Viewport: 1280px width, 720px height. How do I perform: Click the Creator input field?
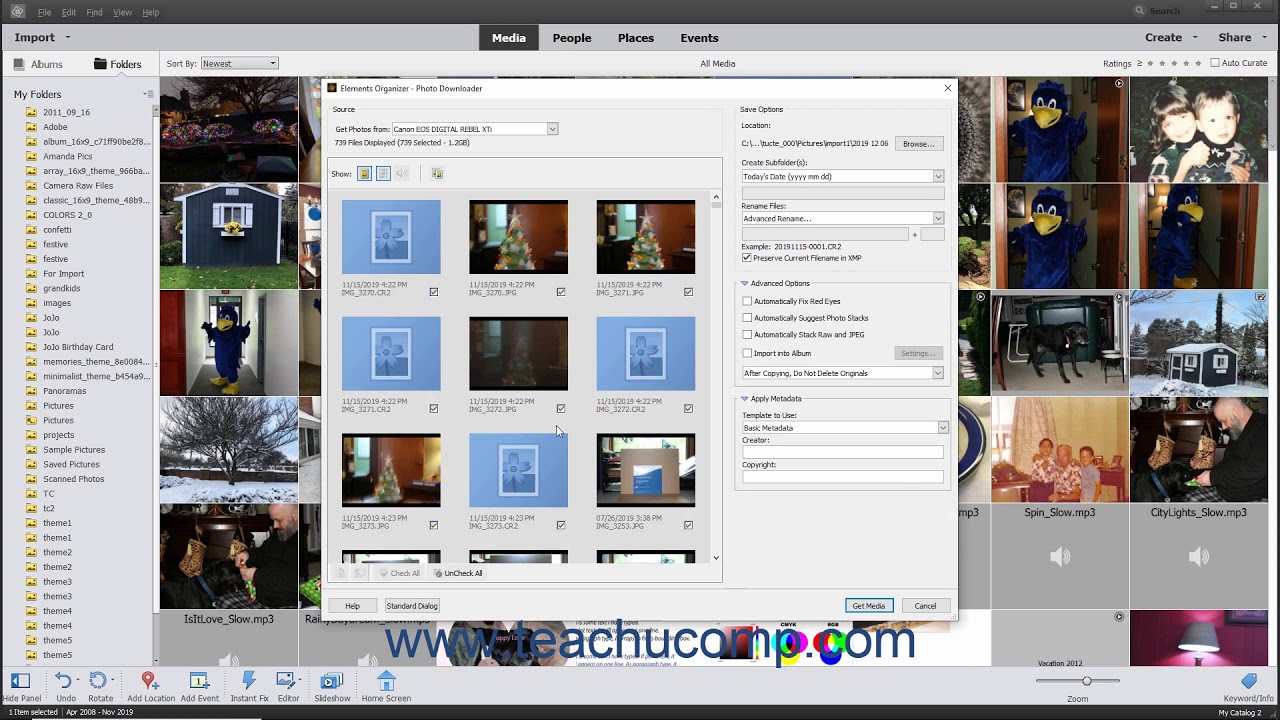(x=842, y=452)
